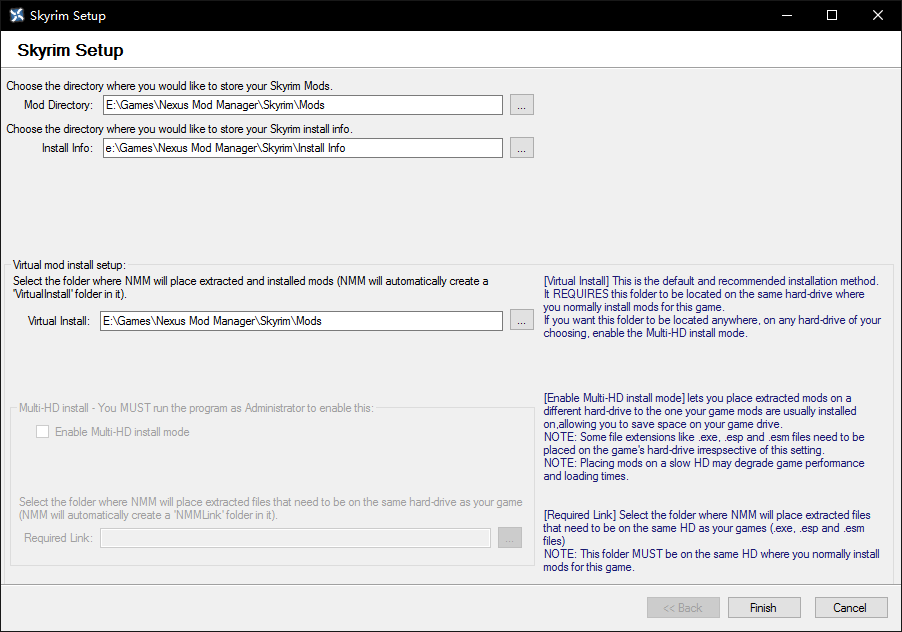Click the Virtual Install path field
Viewport: 902px width, 632px height.
click(x=301, y=321)
